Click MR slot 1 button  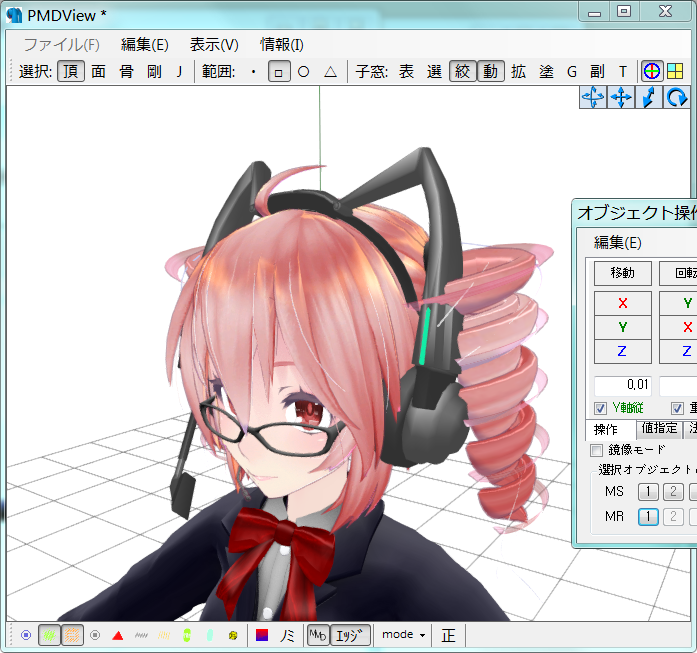coord(648,517)
